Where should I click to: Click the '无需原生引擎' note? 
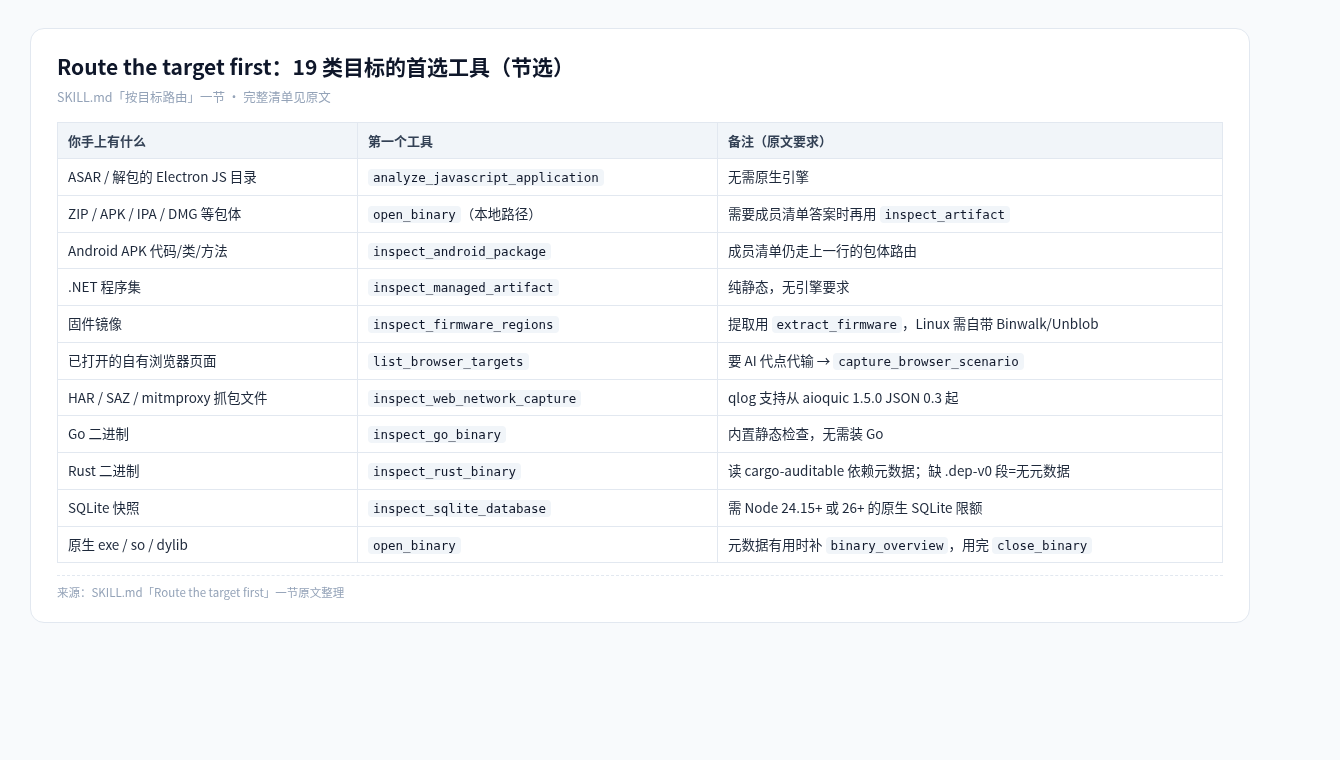tap(768, 177)
